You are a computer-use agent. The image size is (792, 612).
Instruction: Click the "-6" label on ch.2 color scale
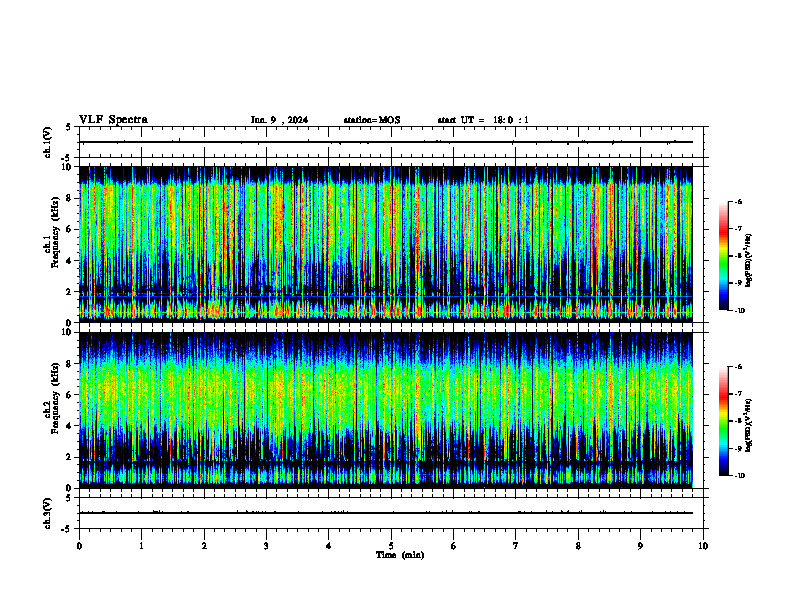click(738, 367)
